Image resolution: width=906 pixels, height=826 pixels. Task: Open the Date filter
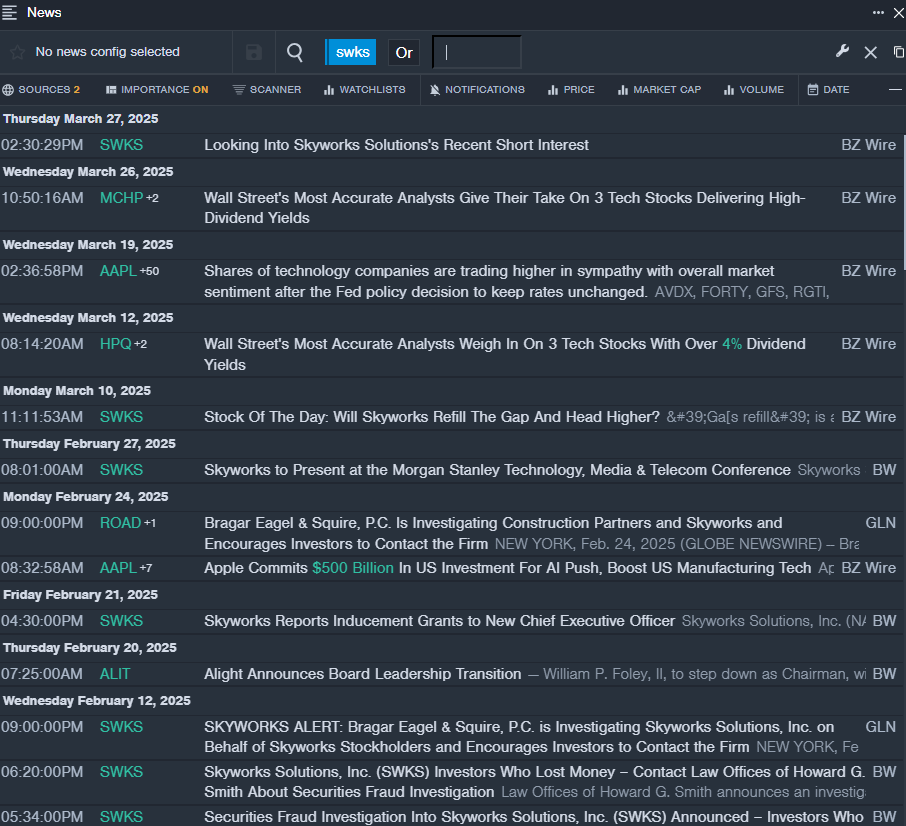[x=828, y=90]
